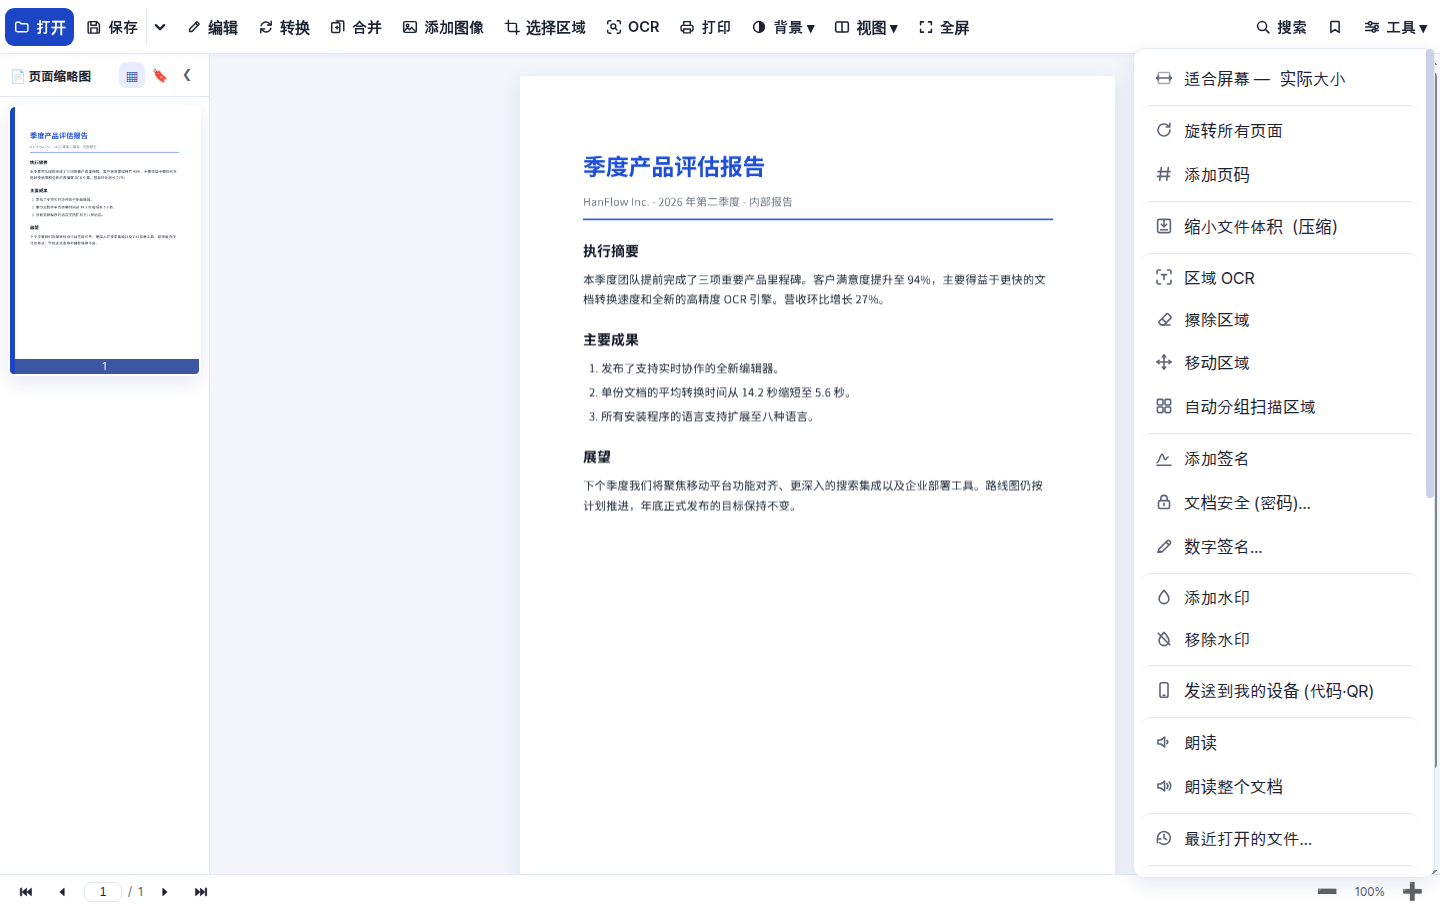Choose 朗读整个文档 read entire document
This screenshot has height=908, width=1440.
[1280, 787]
